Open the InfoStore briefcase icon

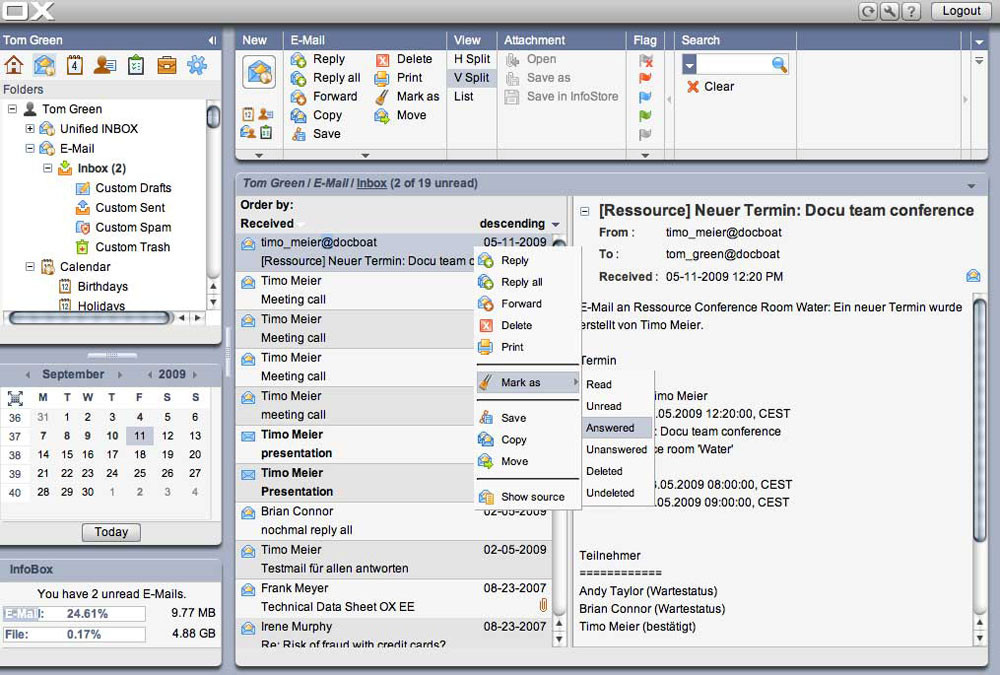click(x=166, y=65)
